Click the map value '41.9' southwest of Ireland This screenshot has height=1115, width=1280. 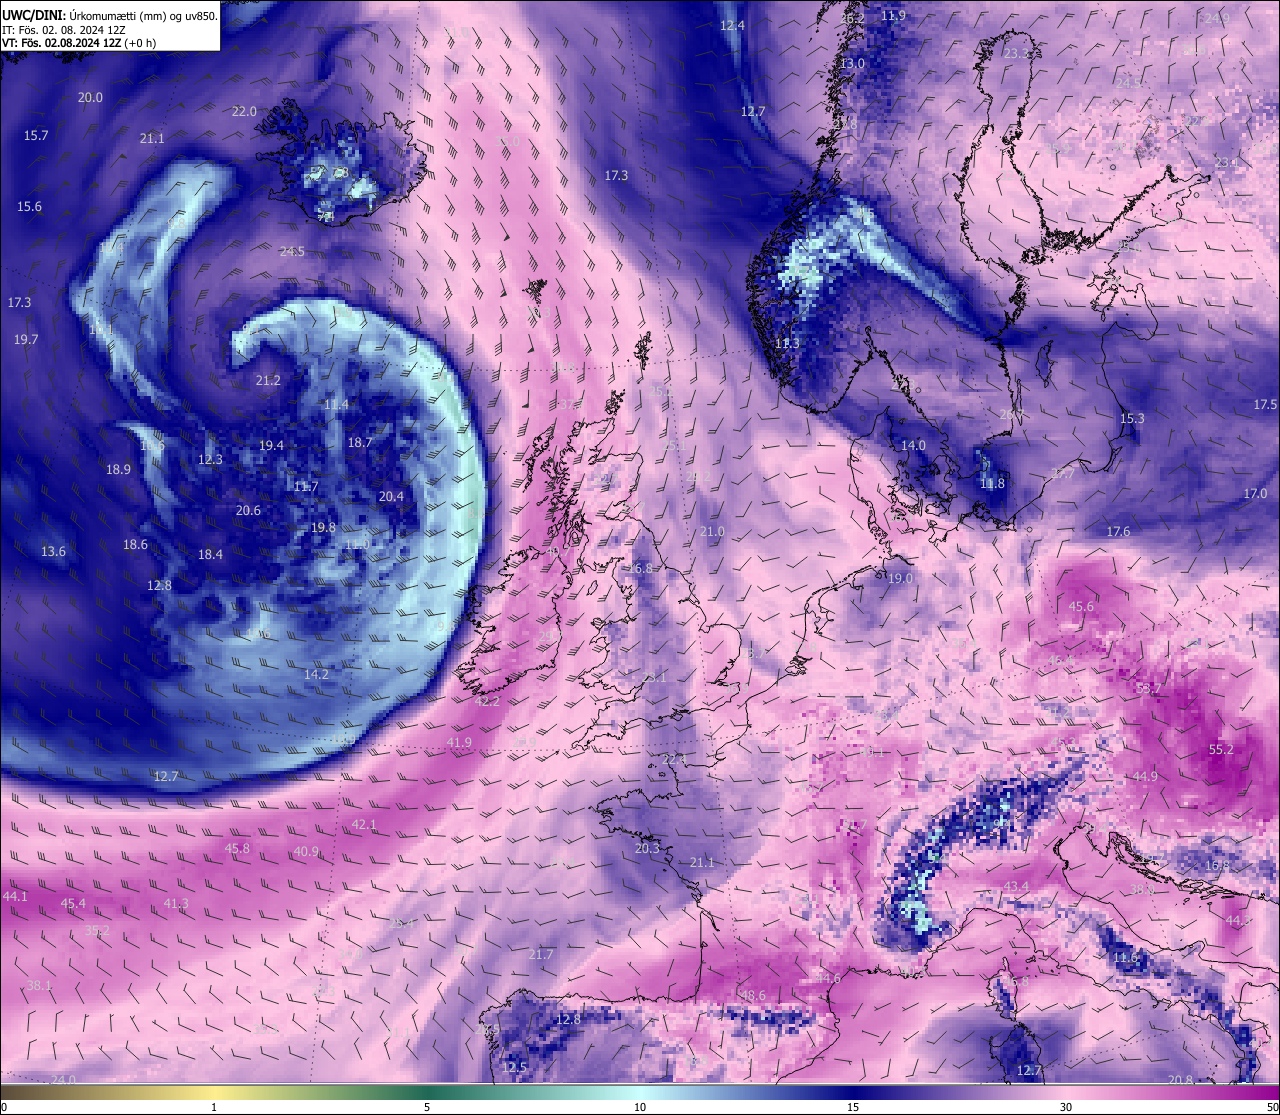[459, 742]
